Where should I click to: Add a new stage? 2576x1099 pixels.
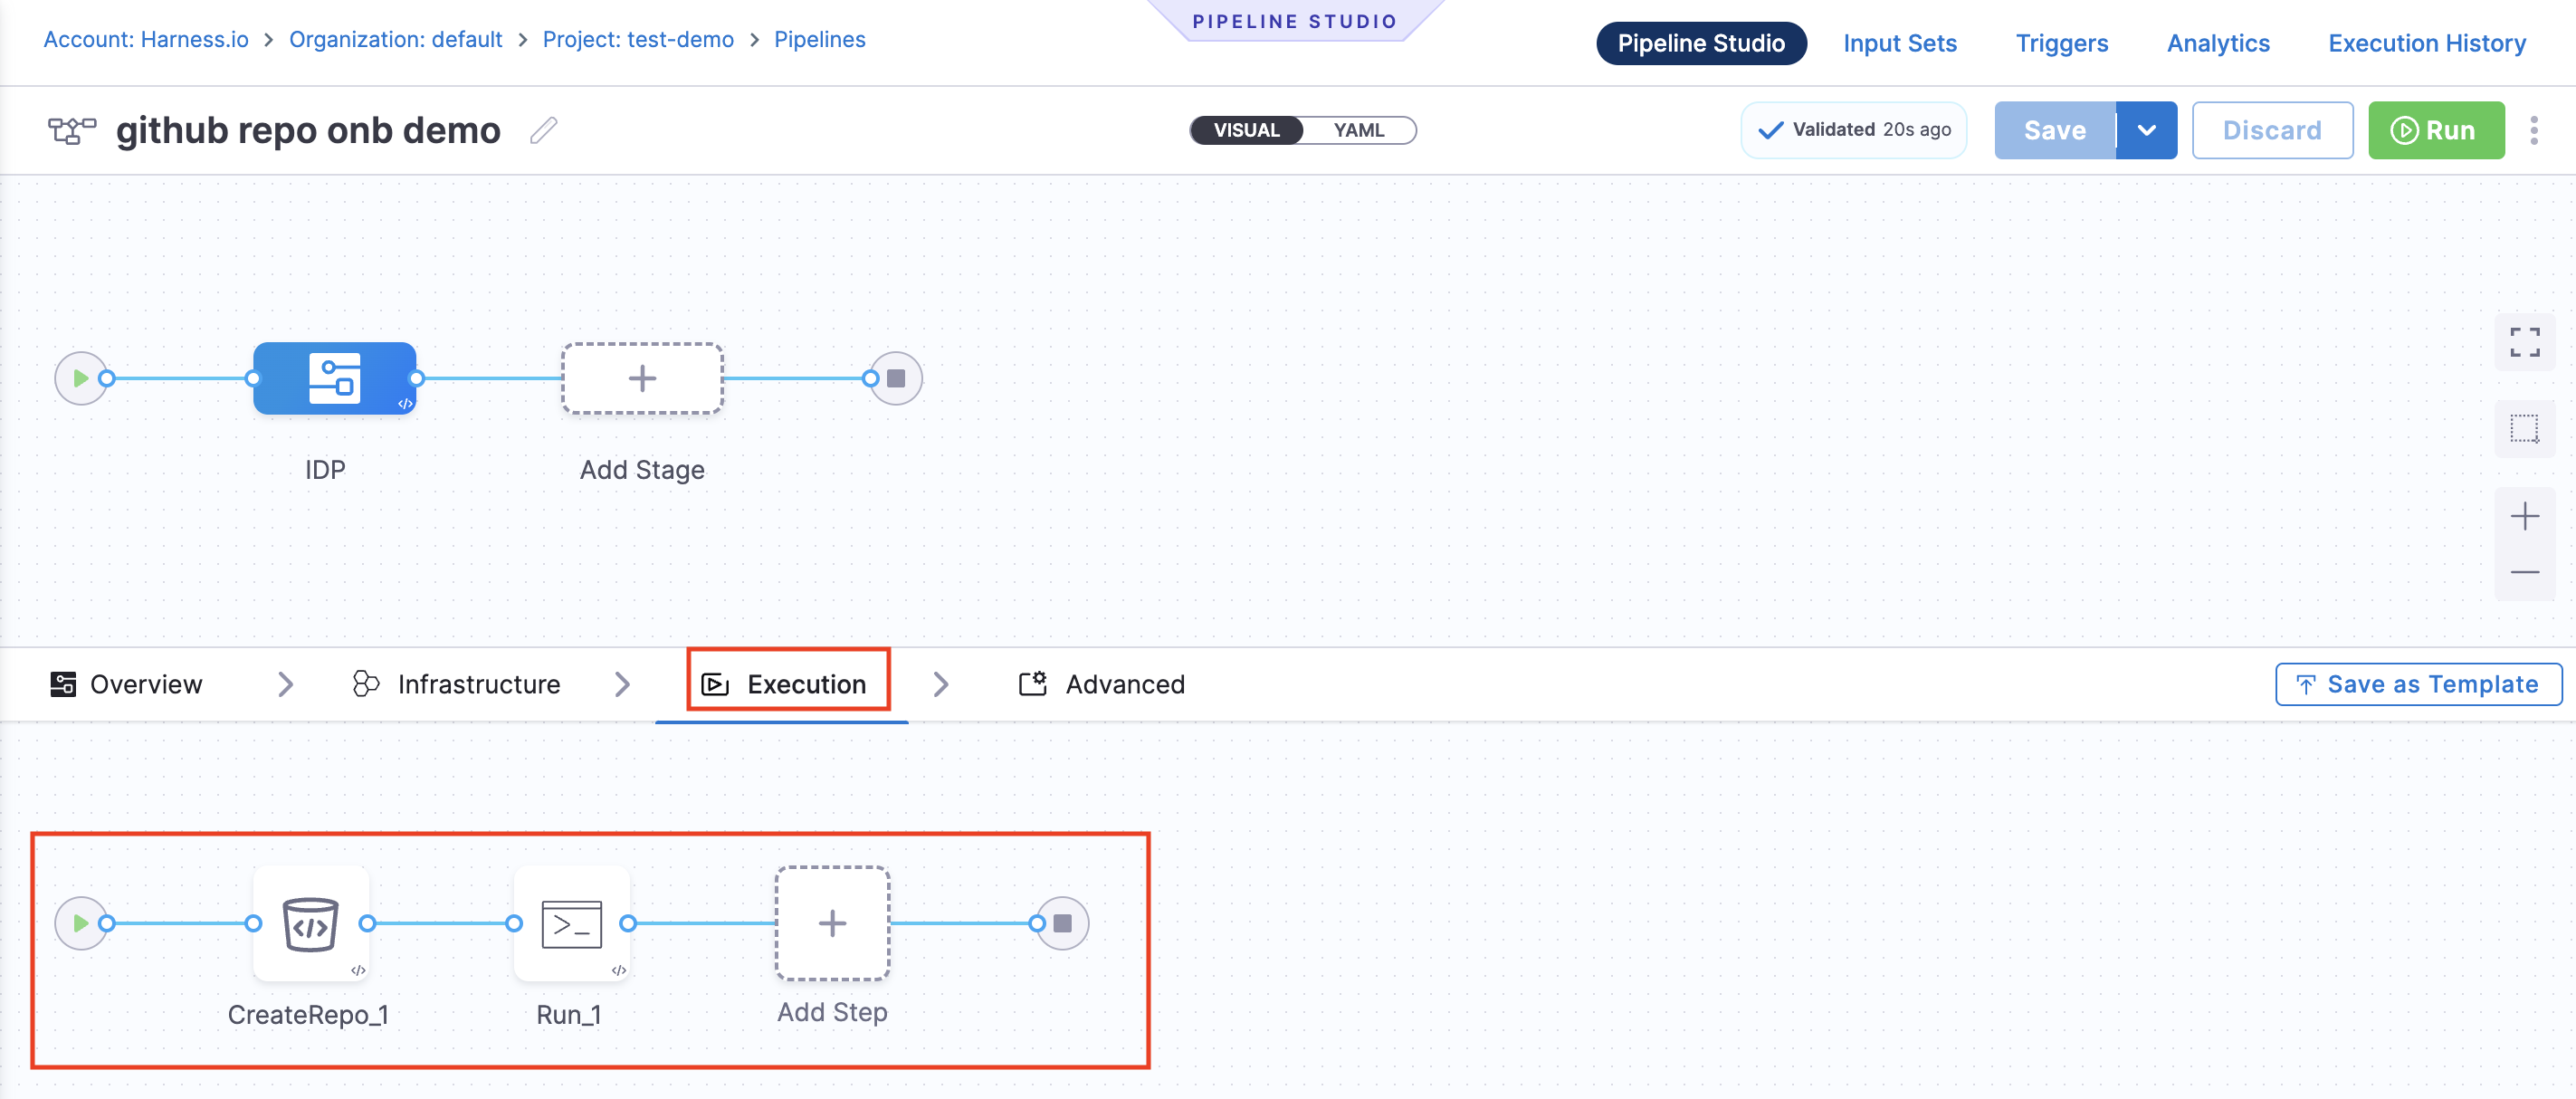click(x=642, y=378)
